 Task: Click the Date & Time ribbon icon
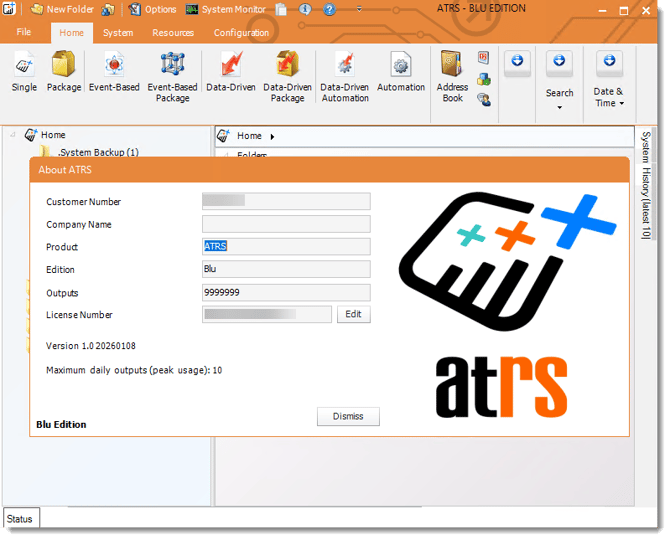609,62
